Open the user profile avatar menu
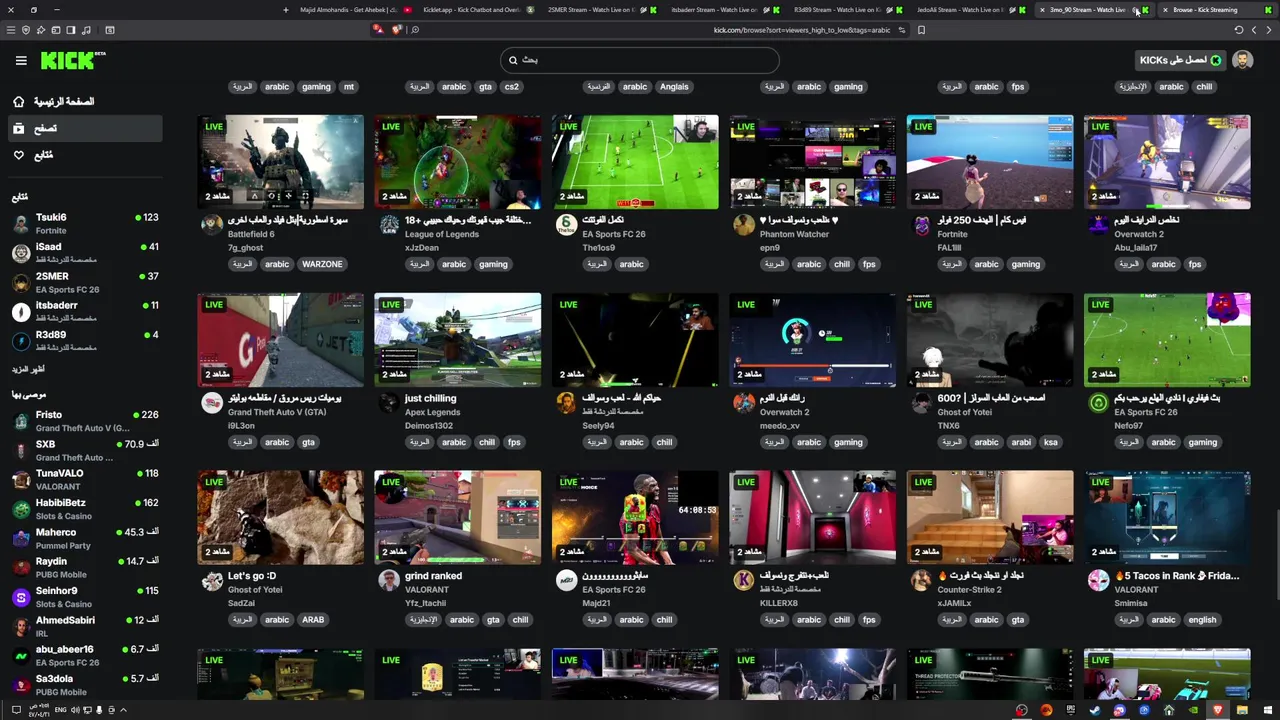This screenshot has height=720, width=1280. (x=1243, y=60)
